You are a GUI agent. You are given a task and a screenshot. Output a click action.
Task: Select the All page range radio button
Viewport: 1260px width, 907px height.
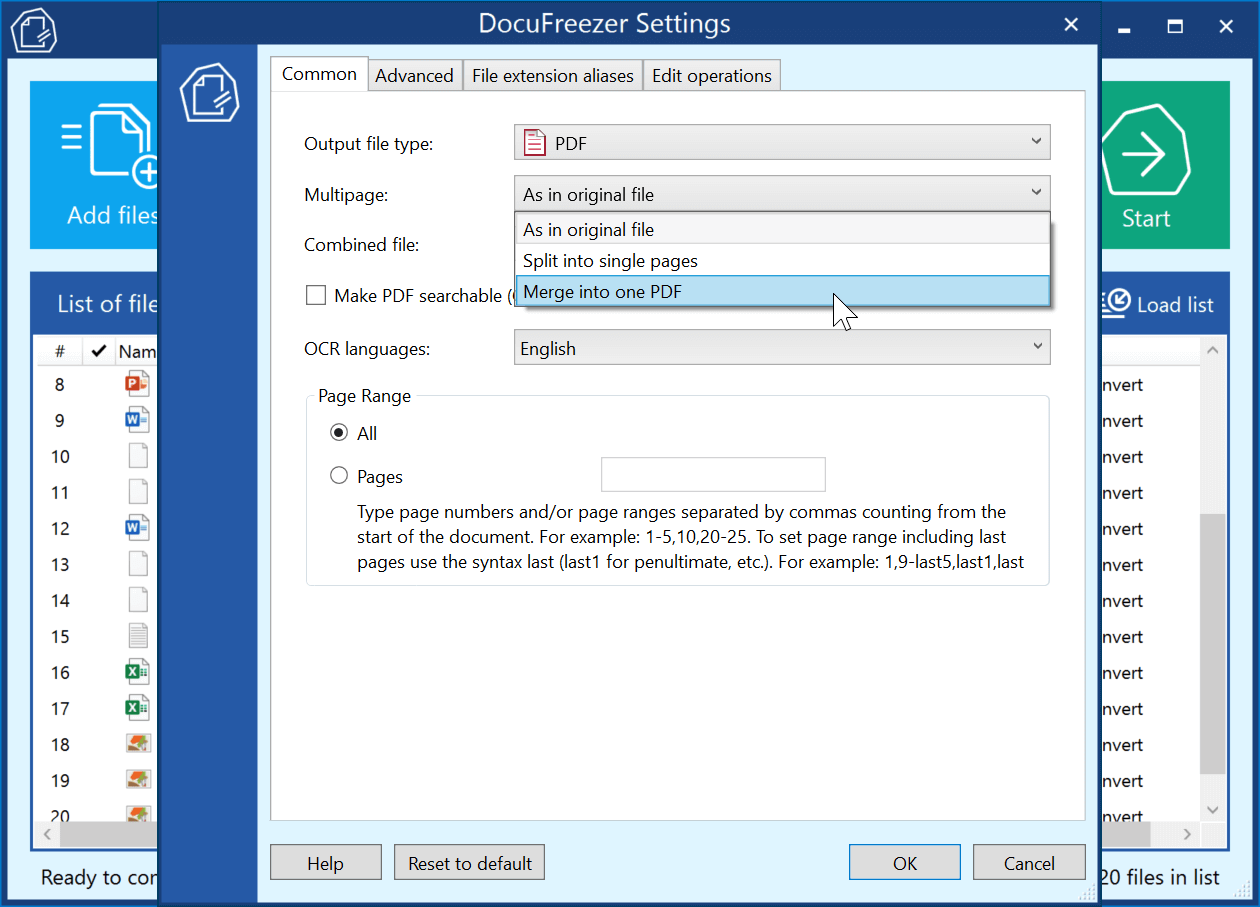click(x=339, y=433)
